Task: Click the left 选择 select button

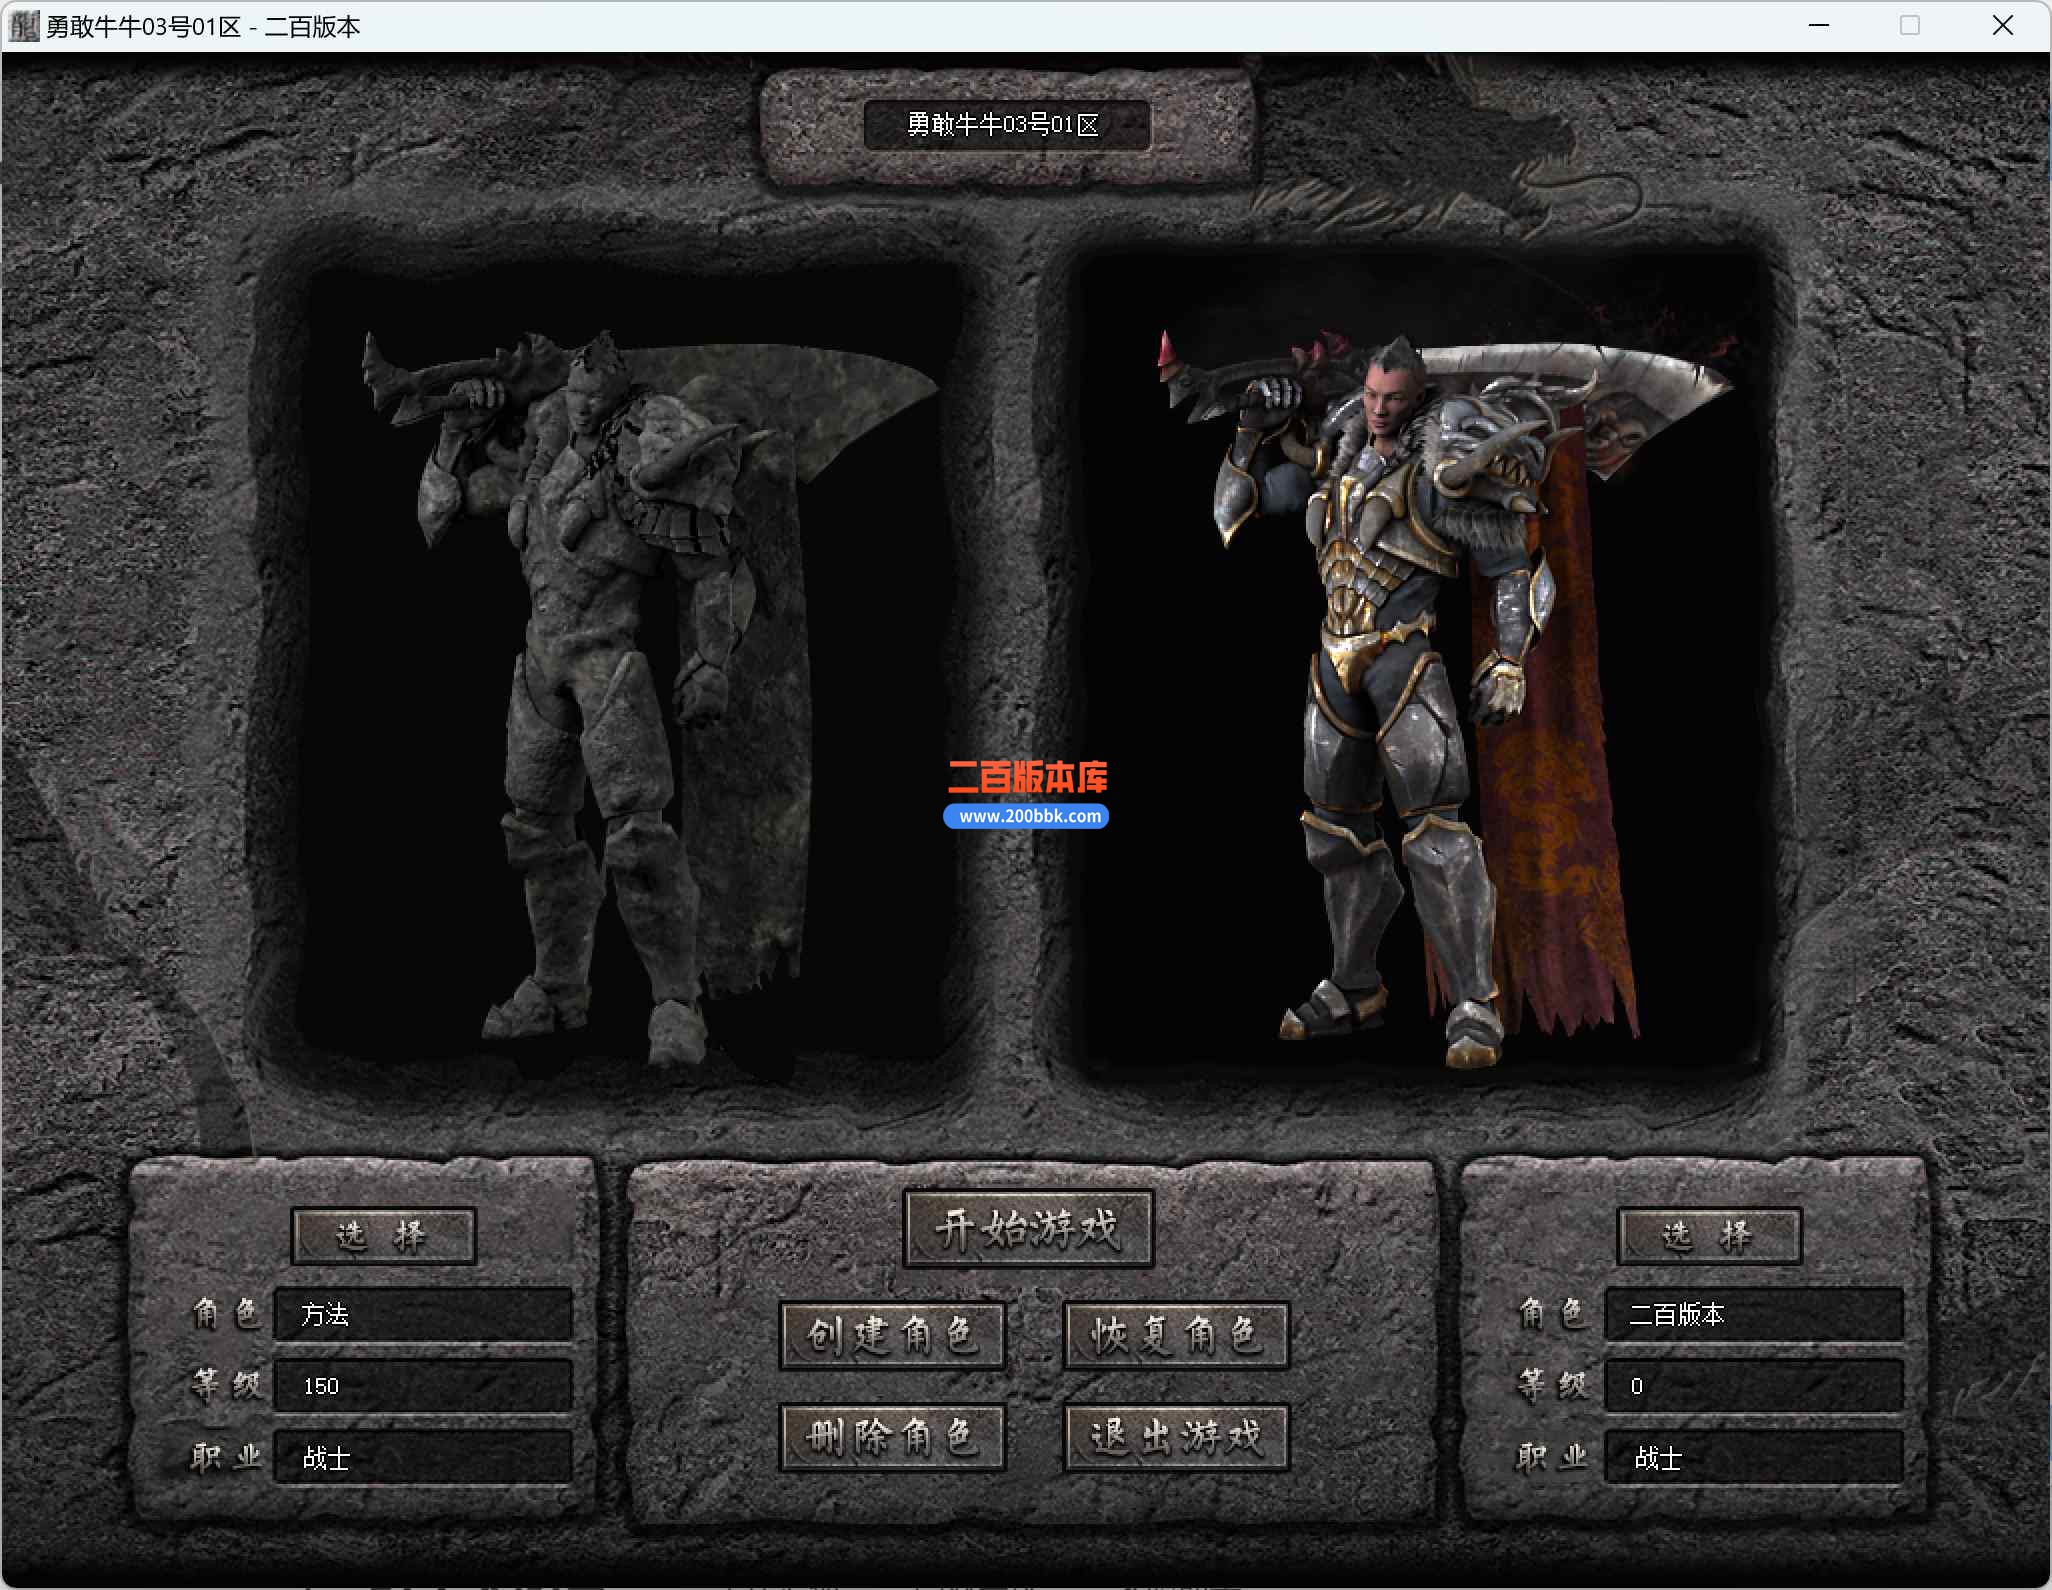Action: [x=383, y=1236]
